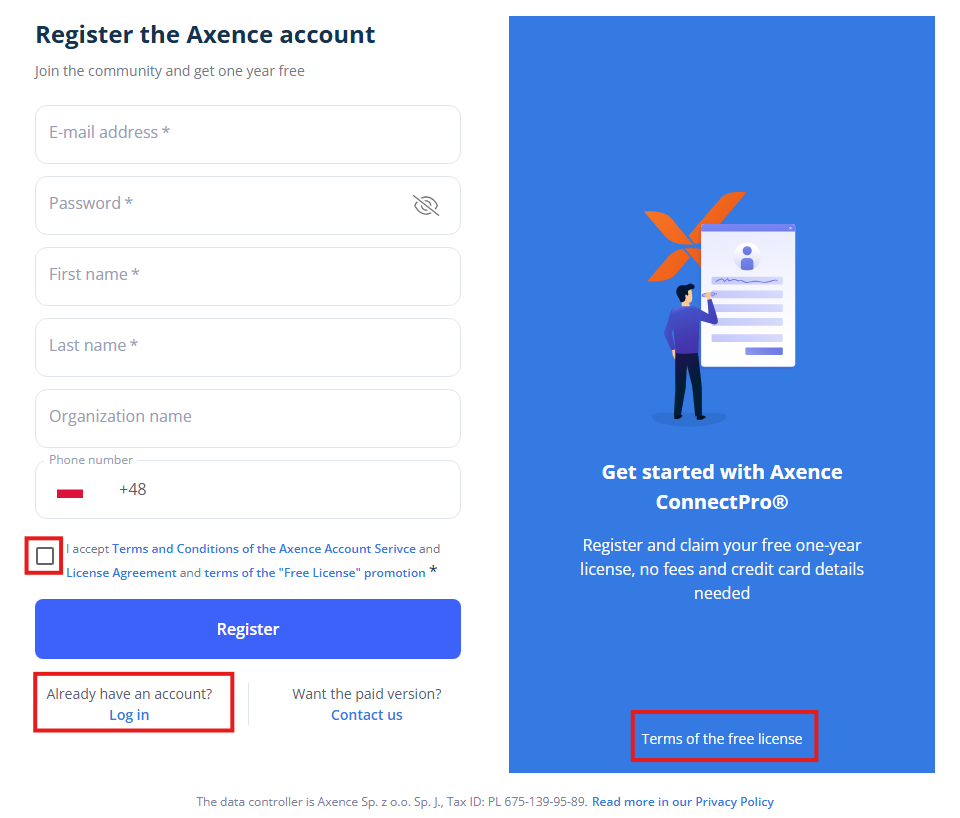Open Terms and Conditions of Axence Account link
This screenshot has height=818, width=960.
(264, 549)
